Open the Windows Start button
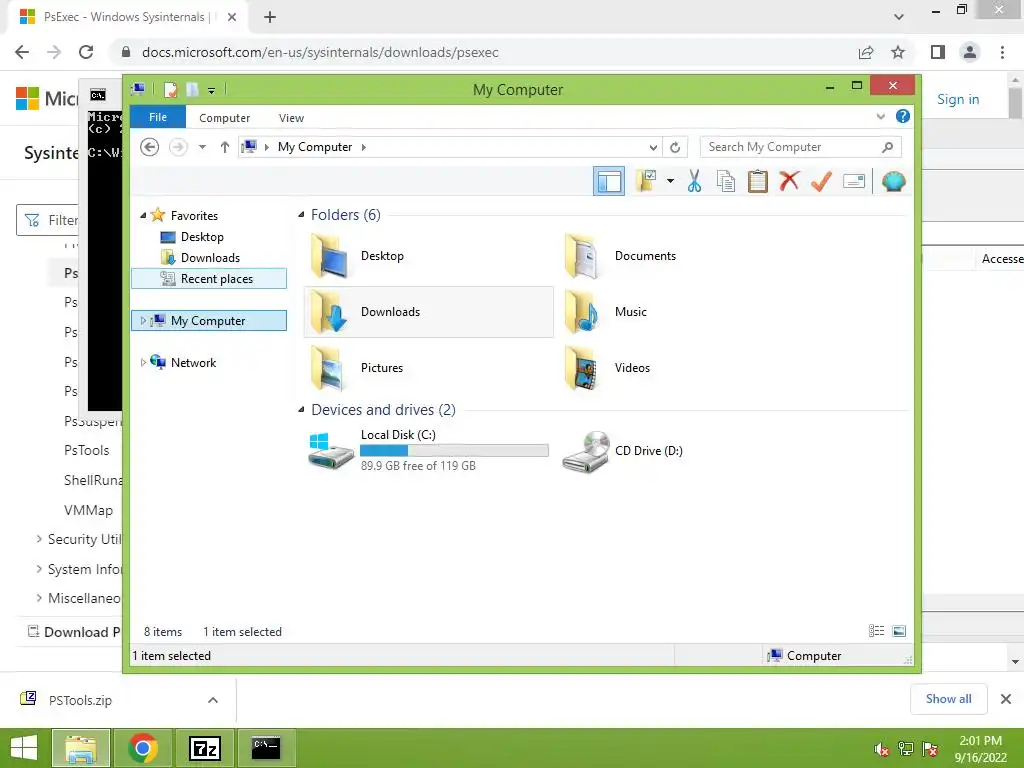 click(24, 748)
